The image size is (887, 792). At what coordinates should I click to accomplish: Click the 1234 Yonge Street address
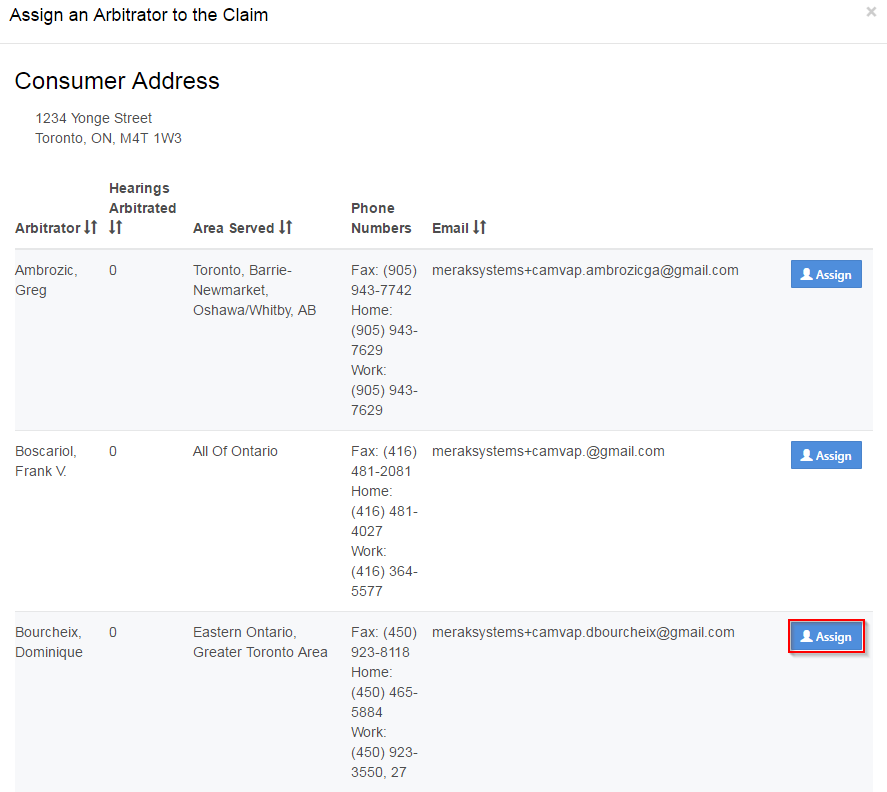[x=94, y=118]
